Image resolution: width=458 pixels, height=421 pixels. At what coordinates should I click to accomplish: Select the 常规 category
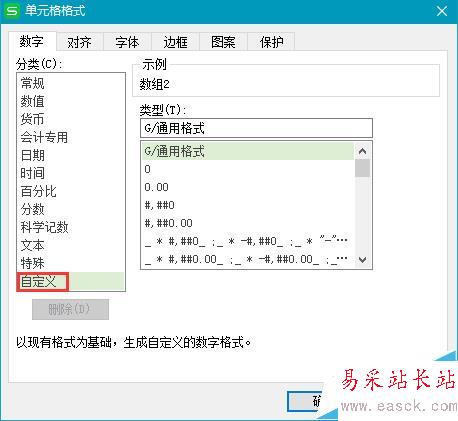pos(71,83)
